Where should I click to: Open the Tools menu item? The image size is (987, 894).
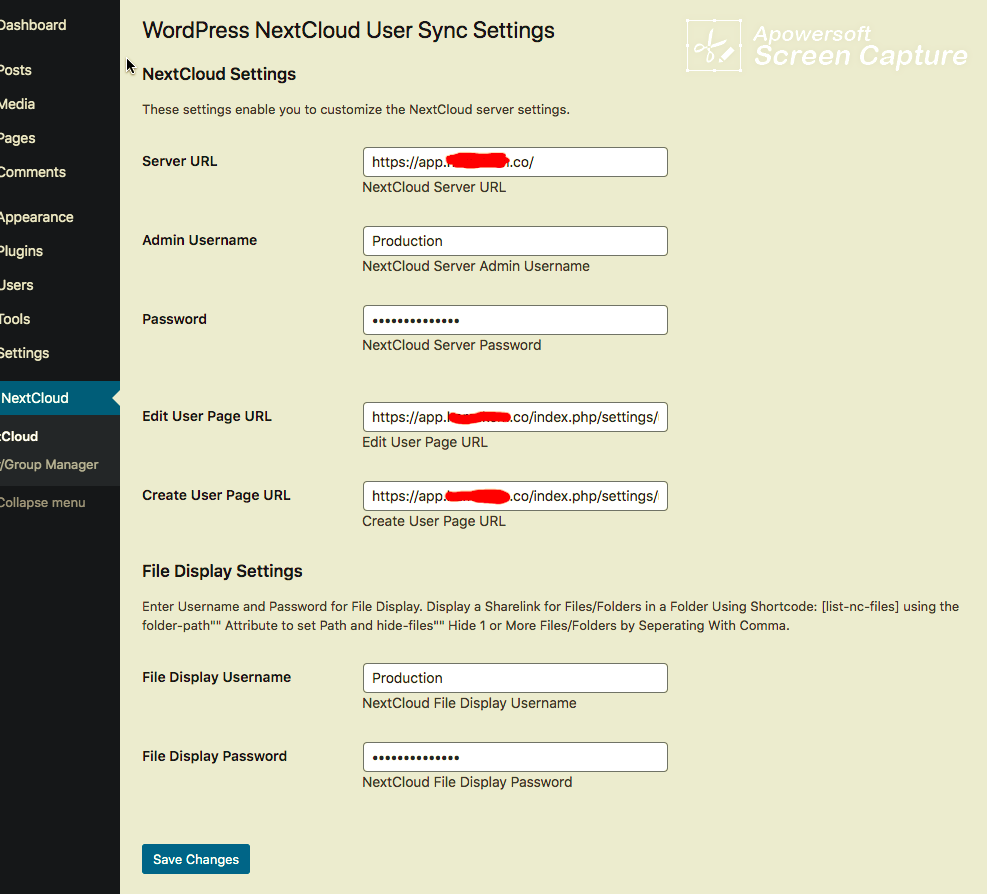tap(15, 319)
